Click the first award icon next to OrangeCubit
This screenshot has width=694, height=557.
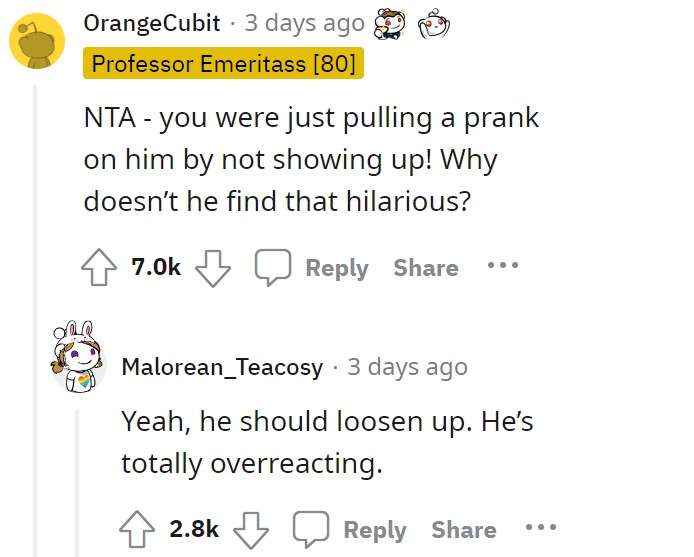[x=389, y=23]
